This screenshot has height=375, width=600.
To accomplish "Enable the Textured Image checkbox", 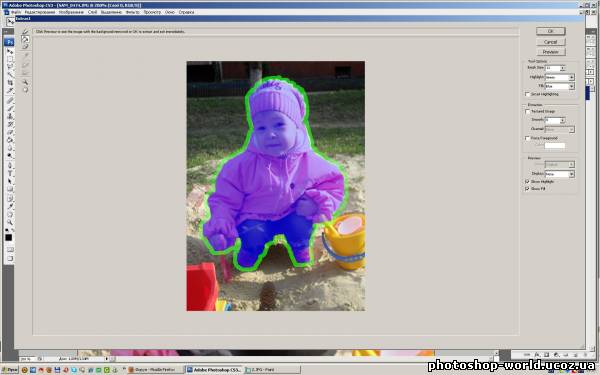I will (x=527, y=111).
